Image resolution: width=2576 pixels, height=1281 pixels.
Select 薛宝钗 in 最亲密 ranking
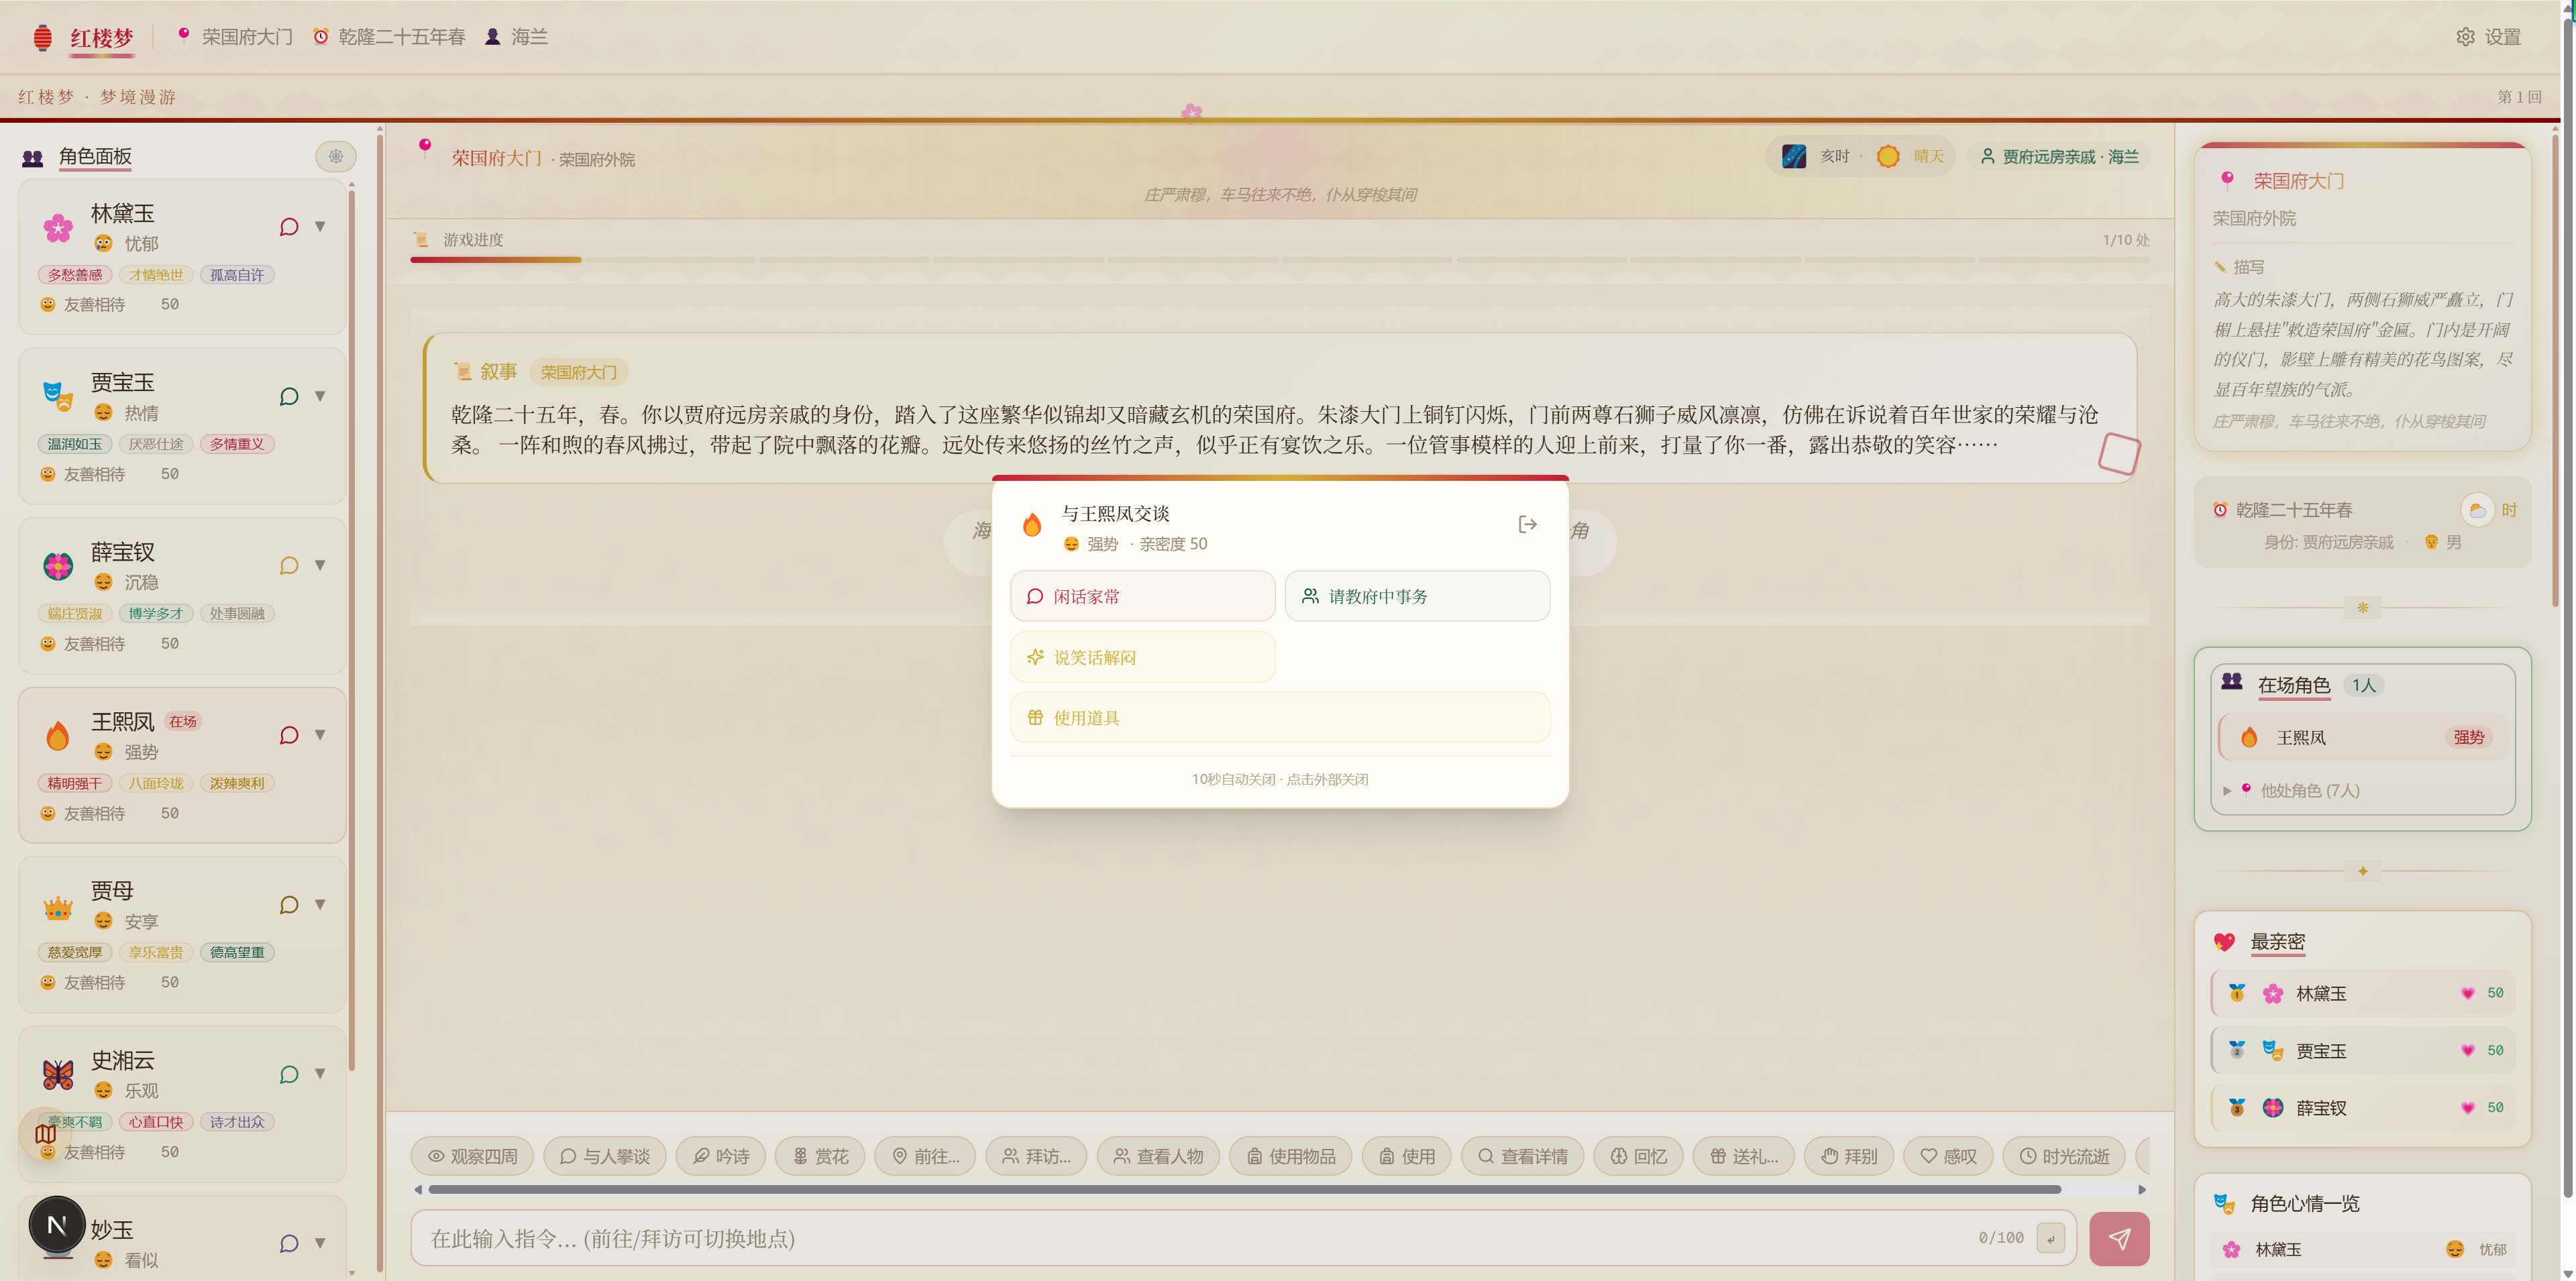click(2362, 1108)
